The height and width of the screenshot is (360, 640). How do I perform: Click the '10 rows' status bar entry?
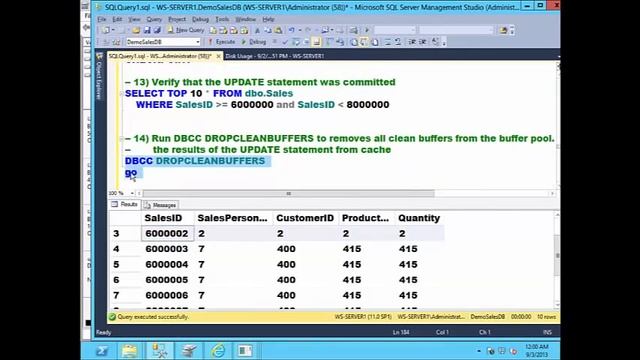(546, 317)
